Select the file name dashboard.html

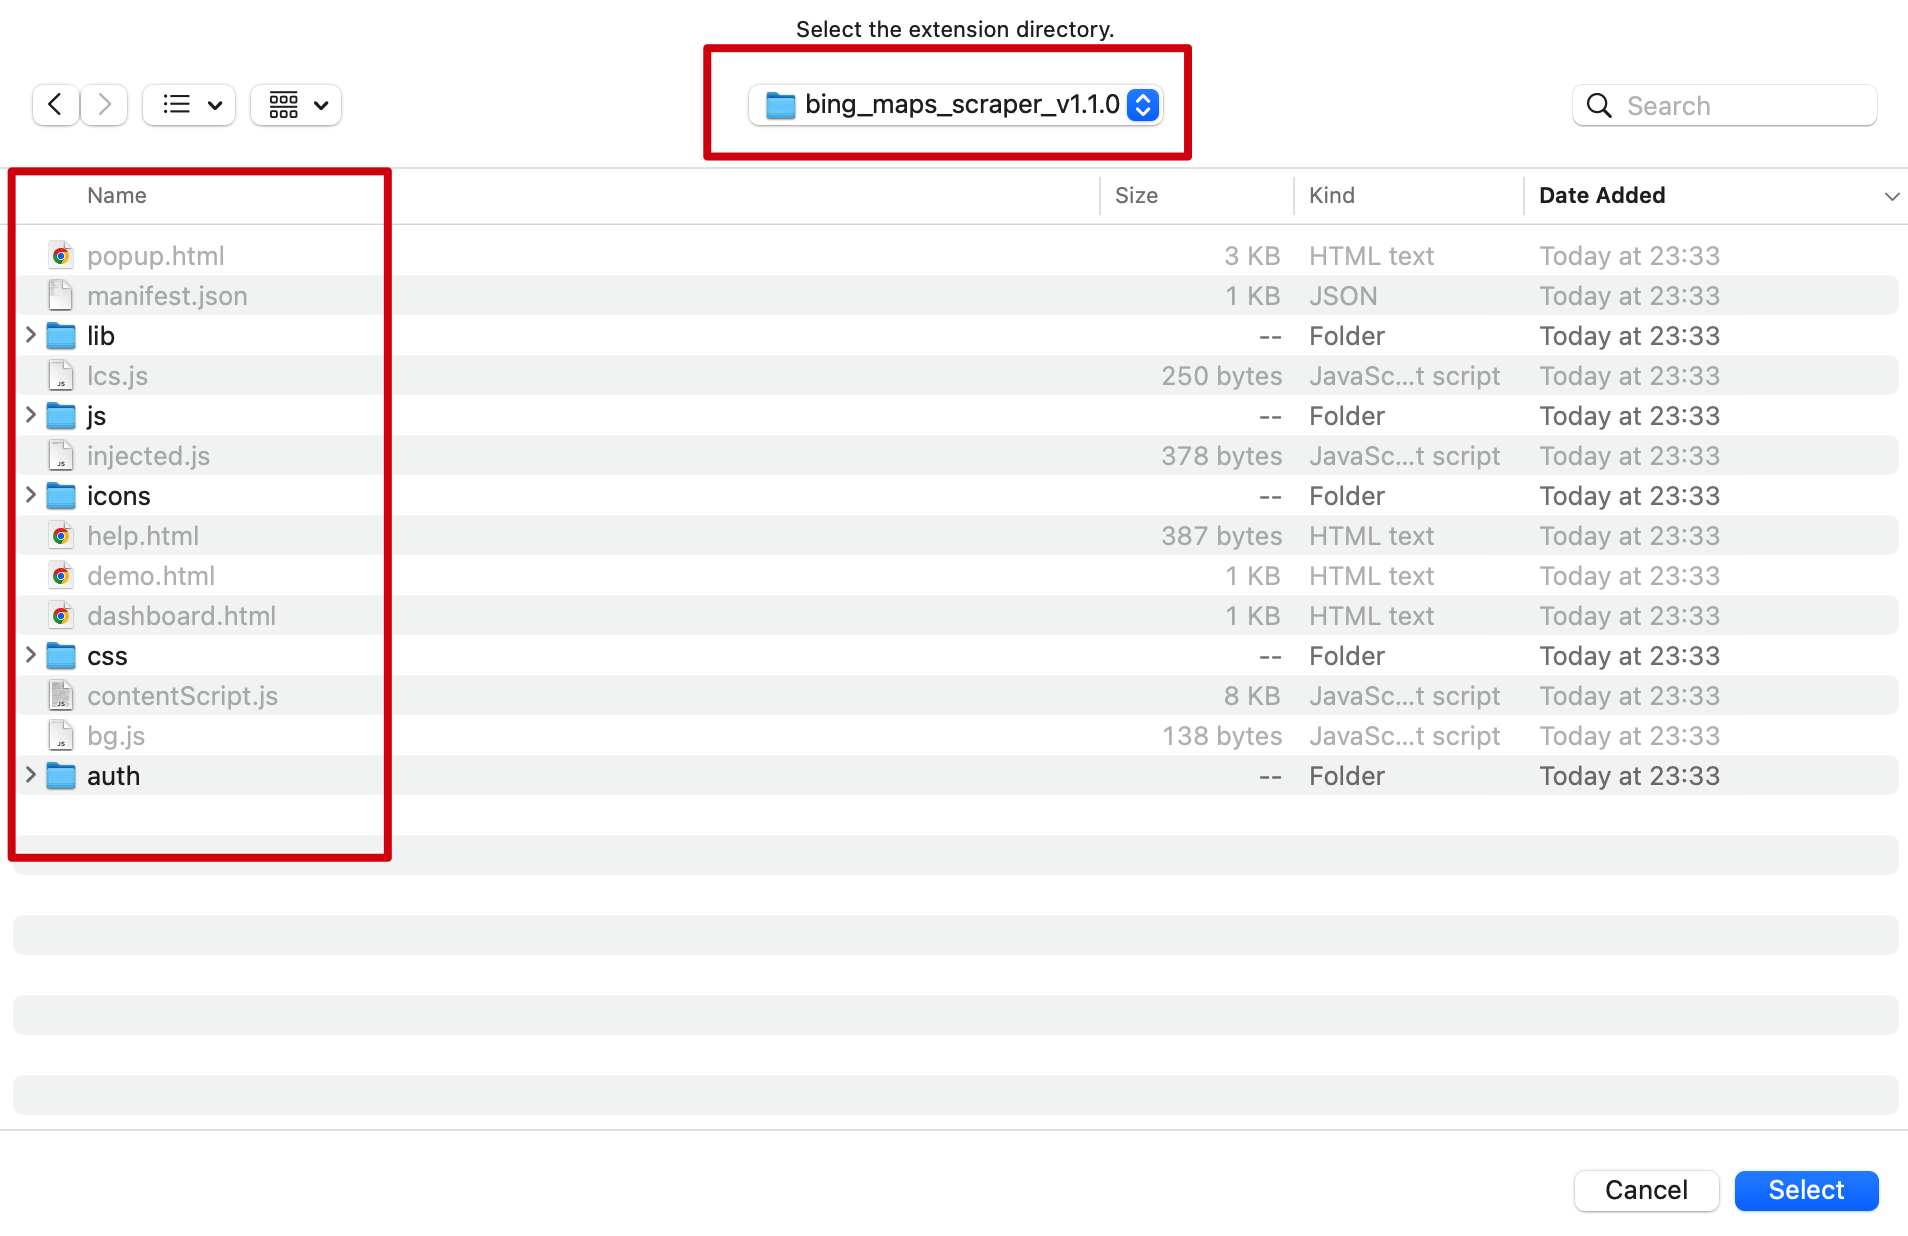pyautogui.click(x=181, y=616)
